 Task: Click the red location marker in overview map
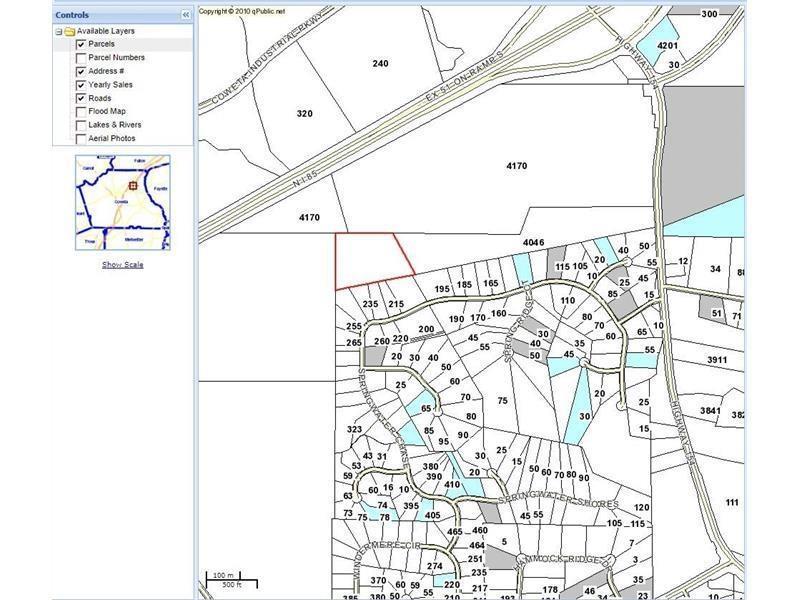tap(133, 186)
